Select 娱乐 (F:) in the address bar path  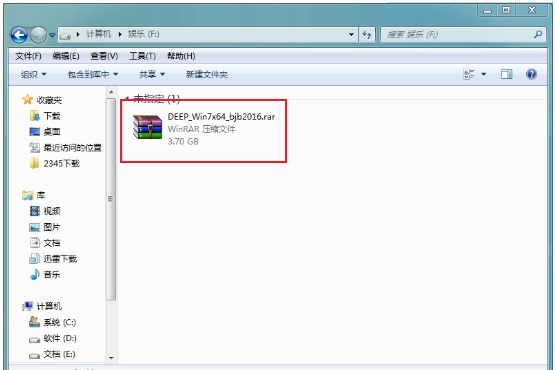(144, 34)
